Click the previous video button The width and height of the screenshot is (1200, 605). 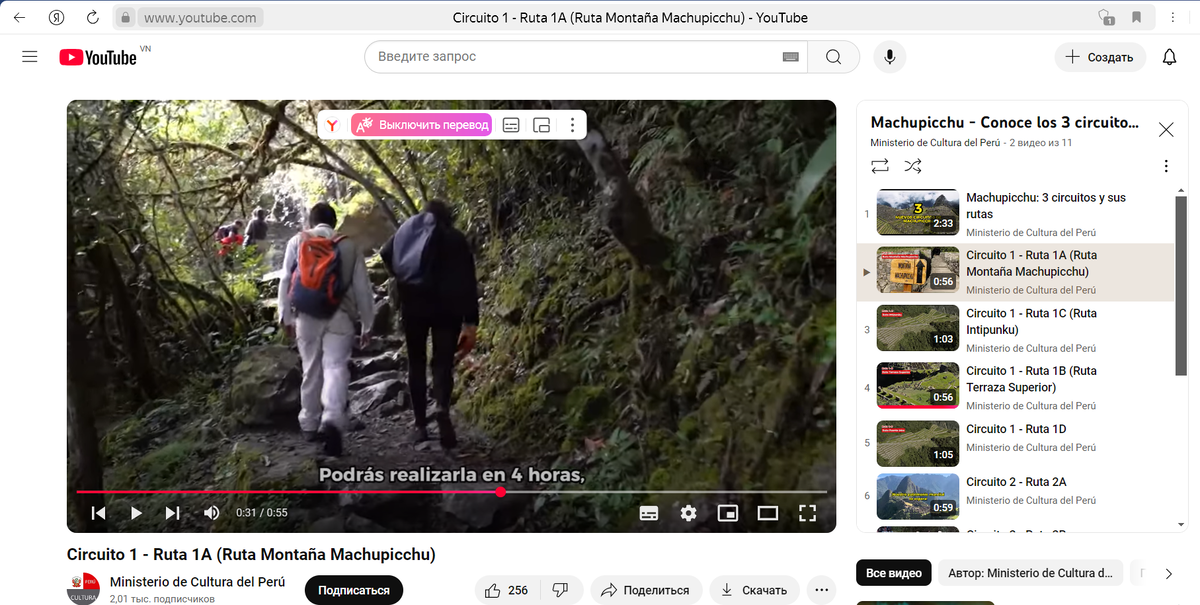pos(98,513)
